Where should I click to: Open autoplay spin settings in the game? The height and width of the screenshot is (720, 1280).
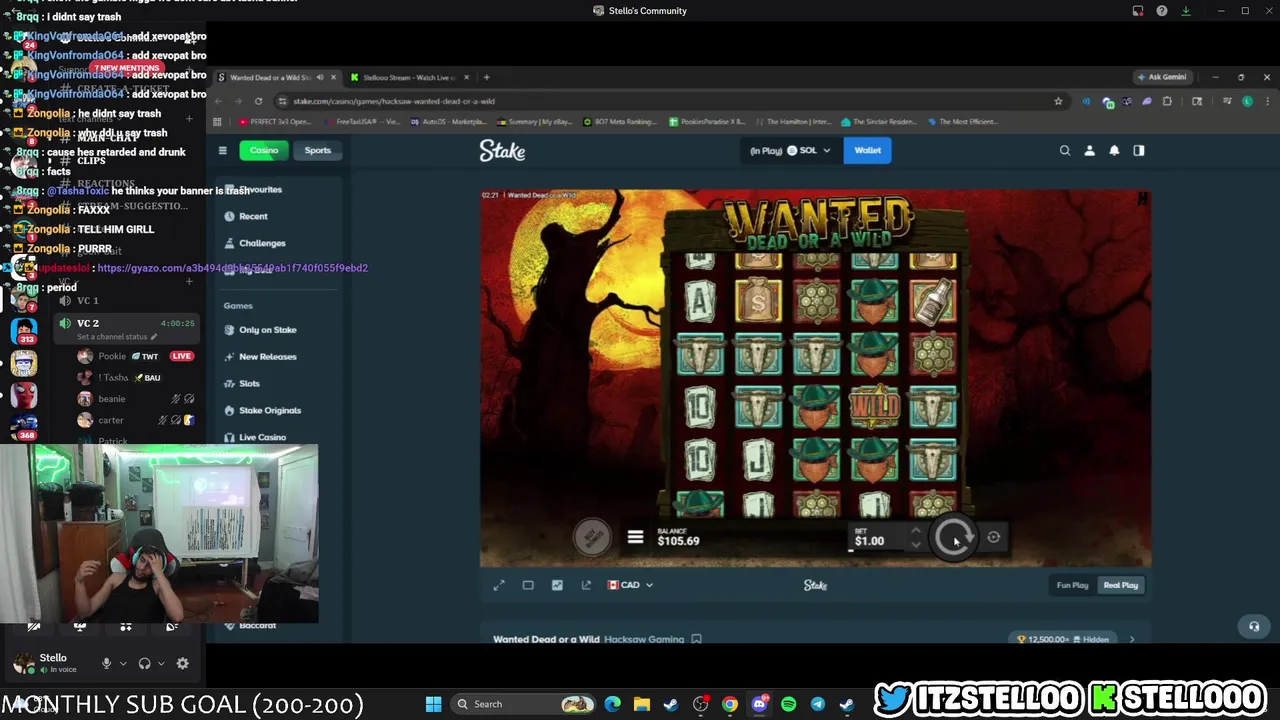coord(993,537)
